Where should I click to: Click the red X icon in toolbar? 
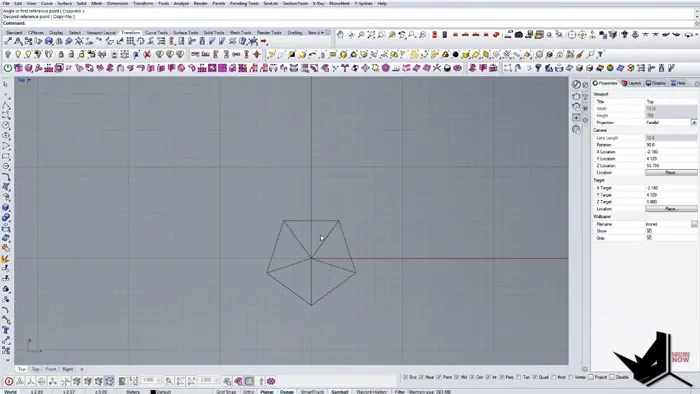(x=147, y=54)
